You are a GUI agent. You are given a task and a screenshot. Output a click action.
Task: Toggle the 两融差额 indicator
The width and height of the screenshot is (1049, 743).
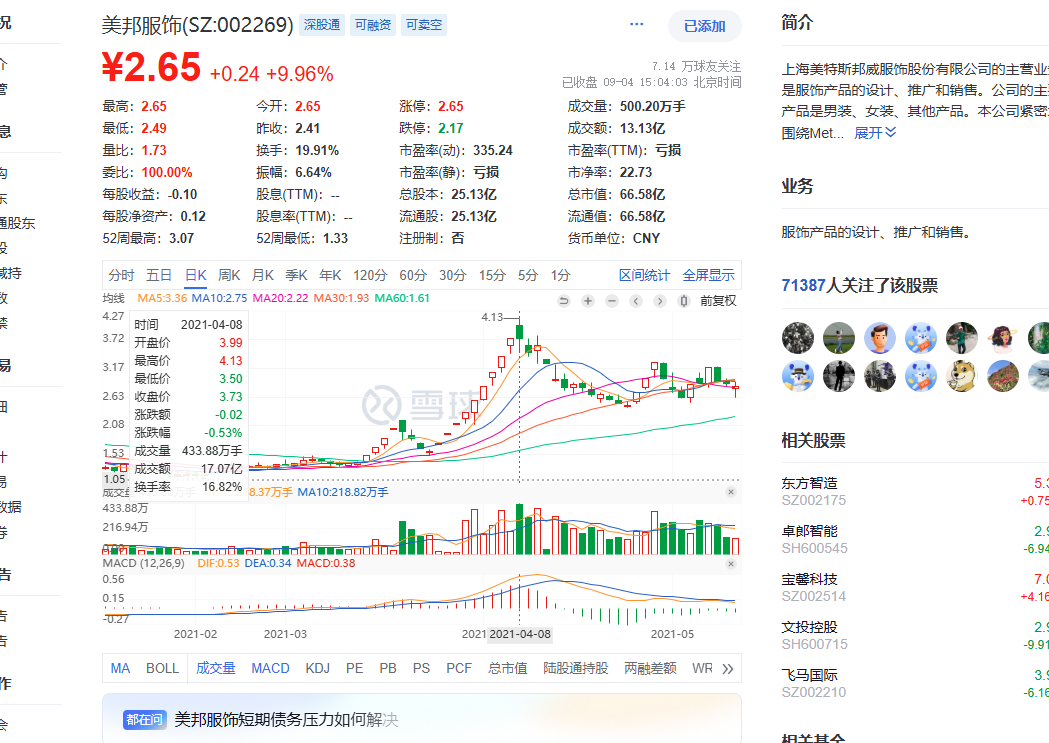pos(650,669)
